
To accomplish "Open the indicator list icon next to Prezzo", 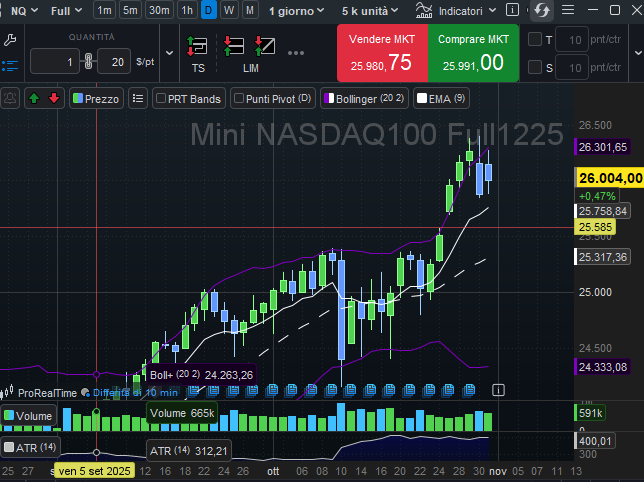I will (138, 99).
